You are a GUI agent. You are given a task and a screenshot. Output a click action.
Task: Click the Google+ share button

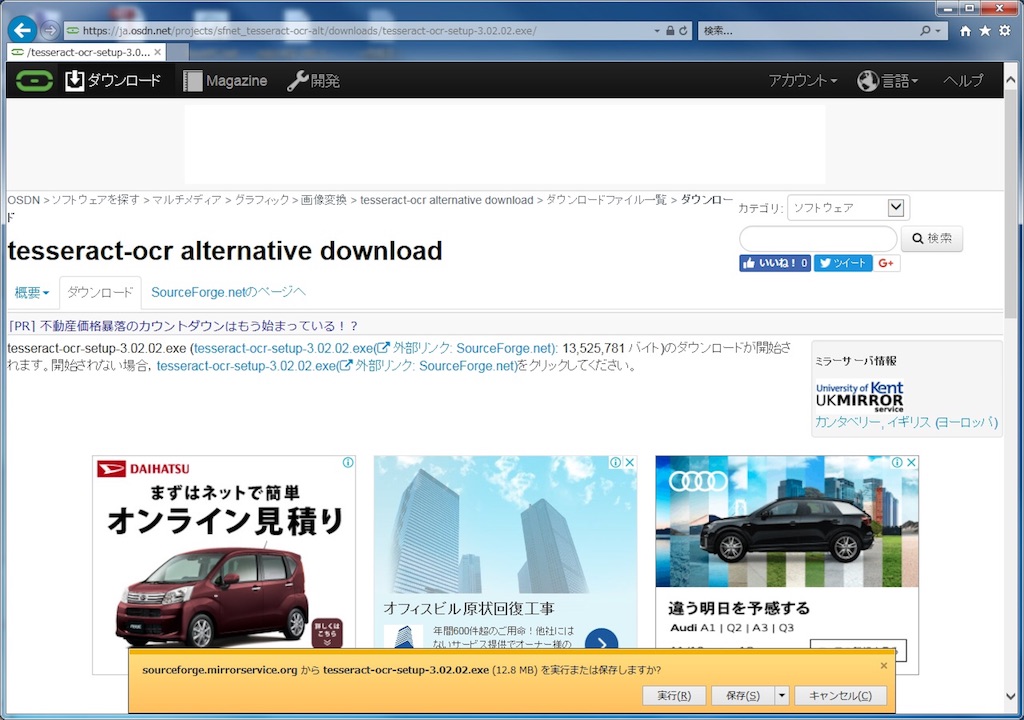(886, 263)
